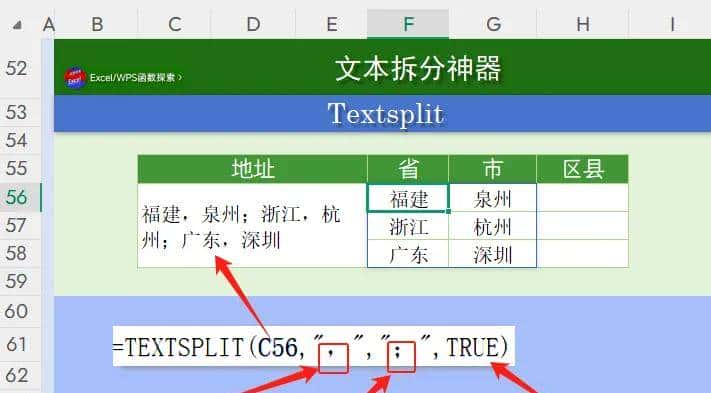Viewport: 711px width, 393px height.
Task: Select column B header
Action: click(97, 24)
